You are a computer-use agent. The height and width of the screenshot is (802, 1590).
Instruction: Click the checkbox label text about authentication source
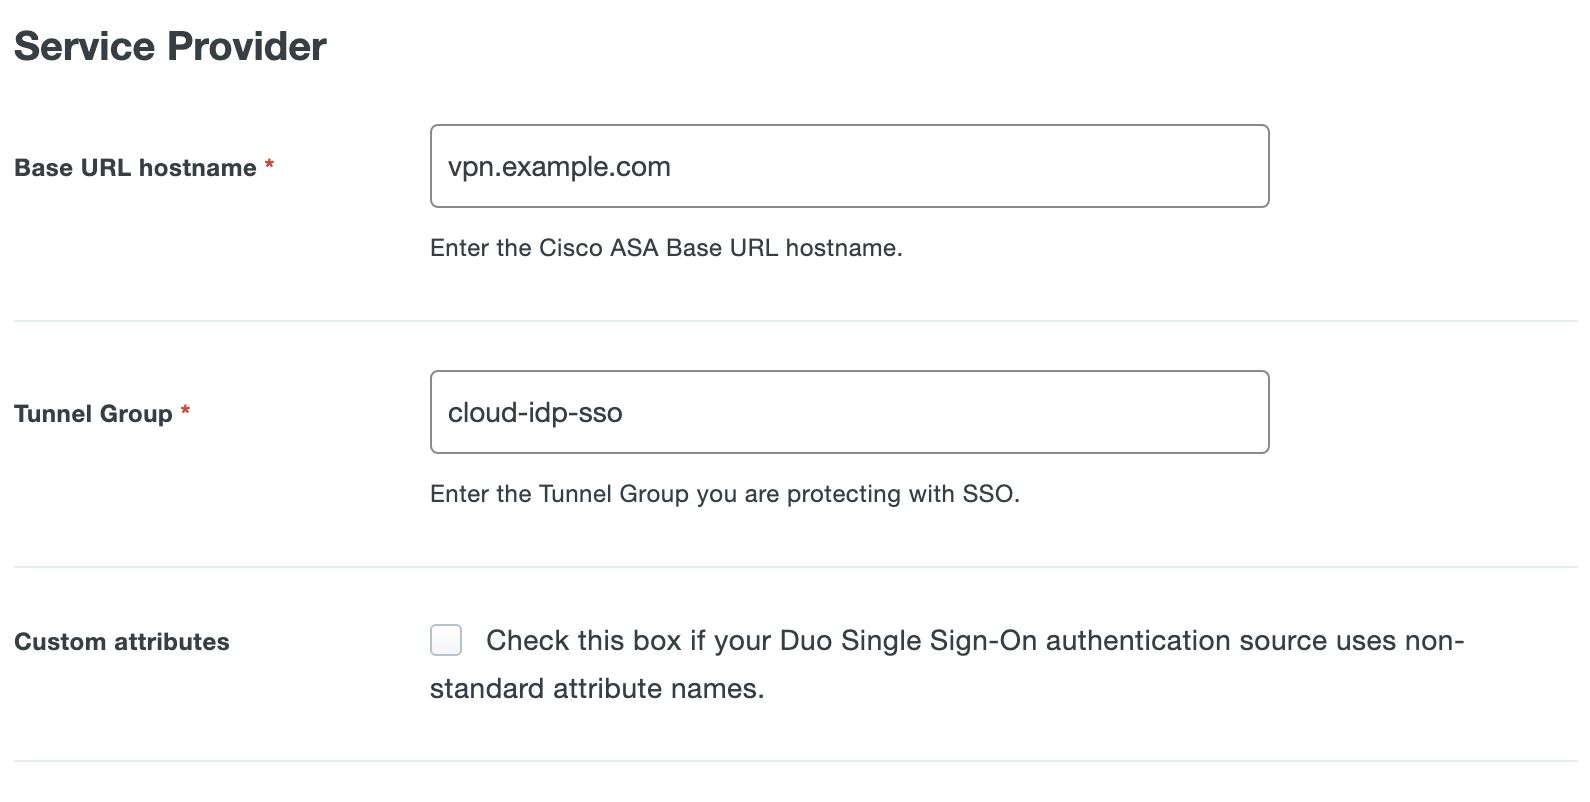click(975, 640)
